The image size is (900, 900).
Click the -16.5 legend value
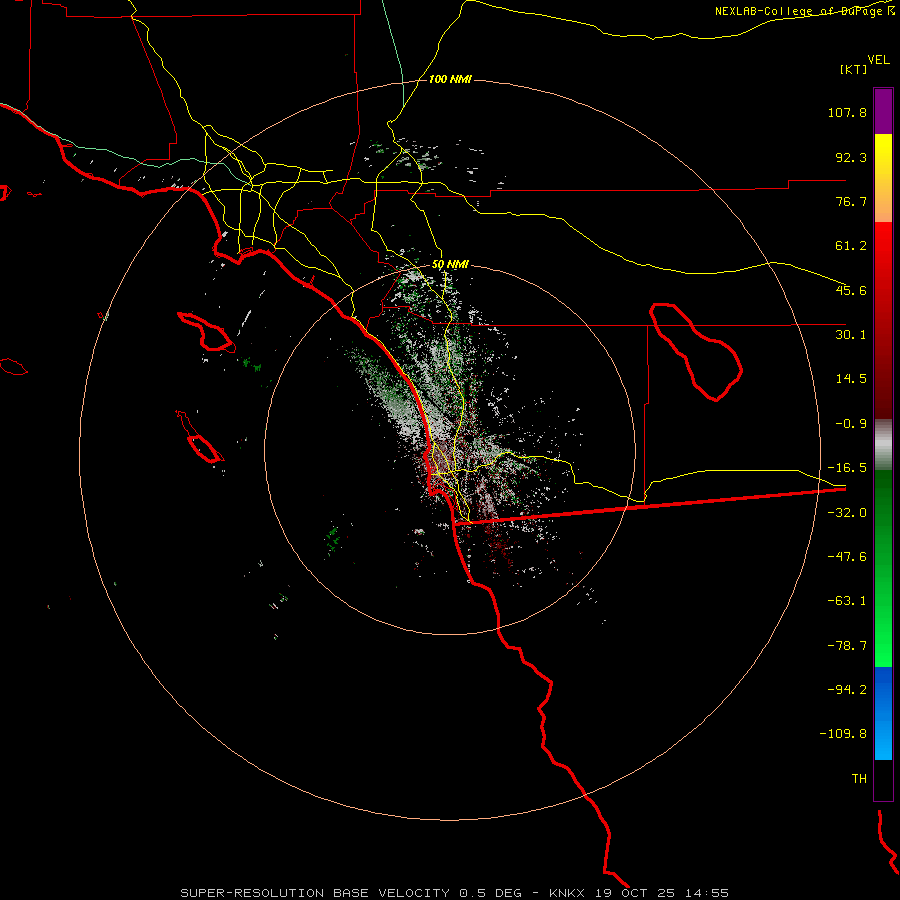pyautogui.click(x=847, y=468)
